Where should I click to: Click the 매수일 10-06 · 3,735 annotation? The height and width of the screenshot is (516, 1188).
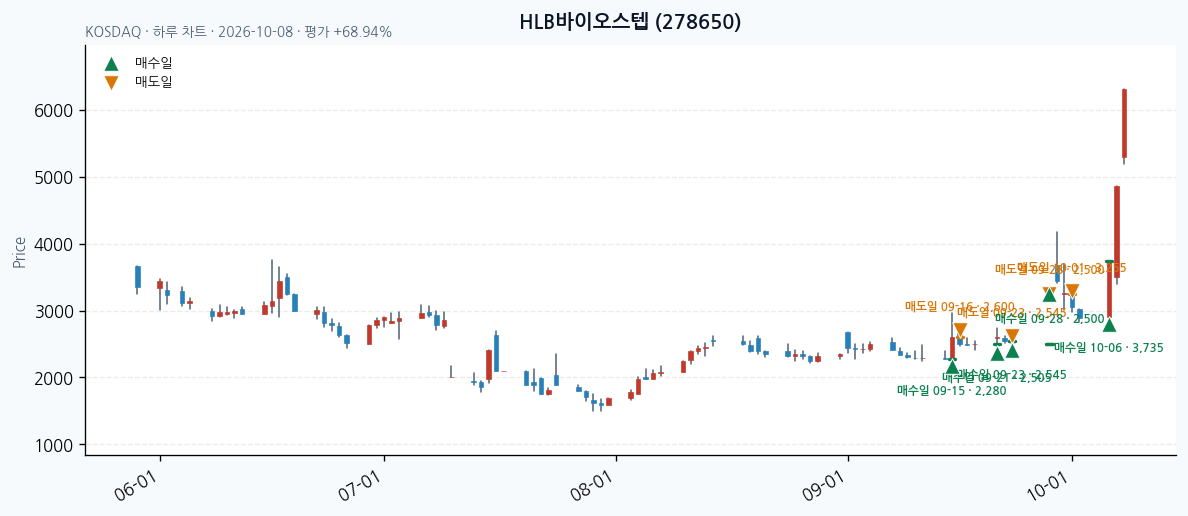tap(1108, 347)
